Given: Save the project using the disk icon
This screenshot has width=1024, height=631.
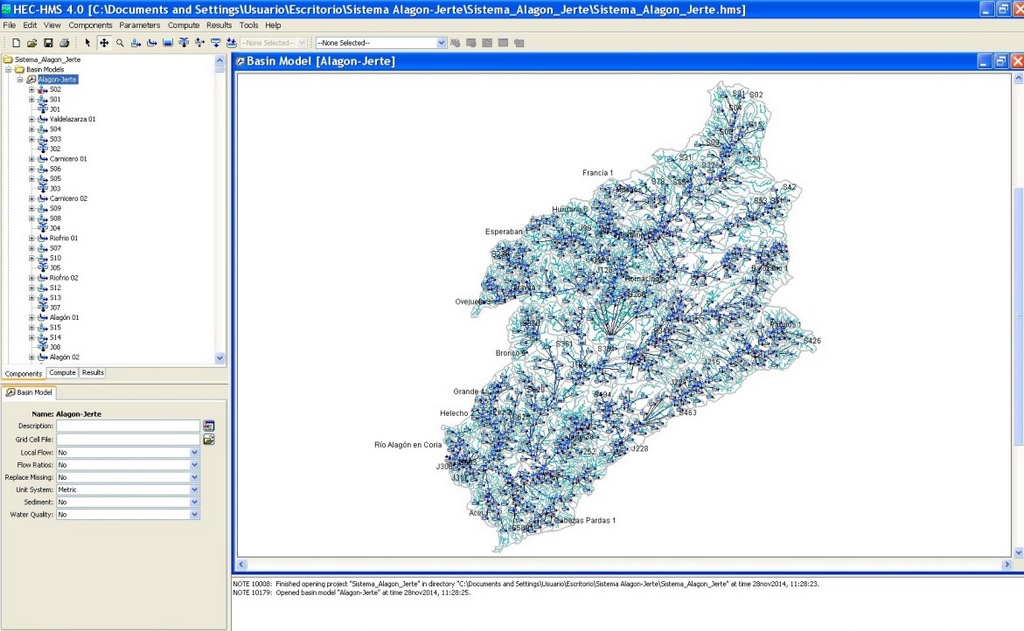Looking at the screenshot, I should click(x=48, y=43).
